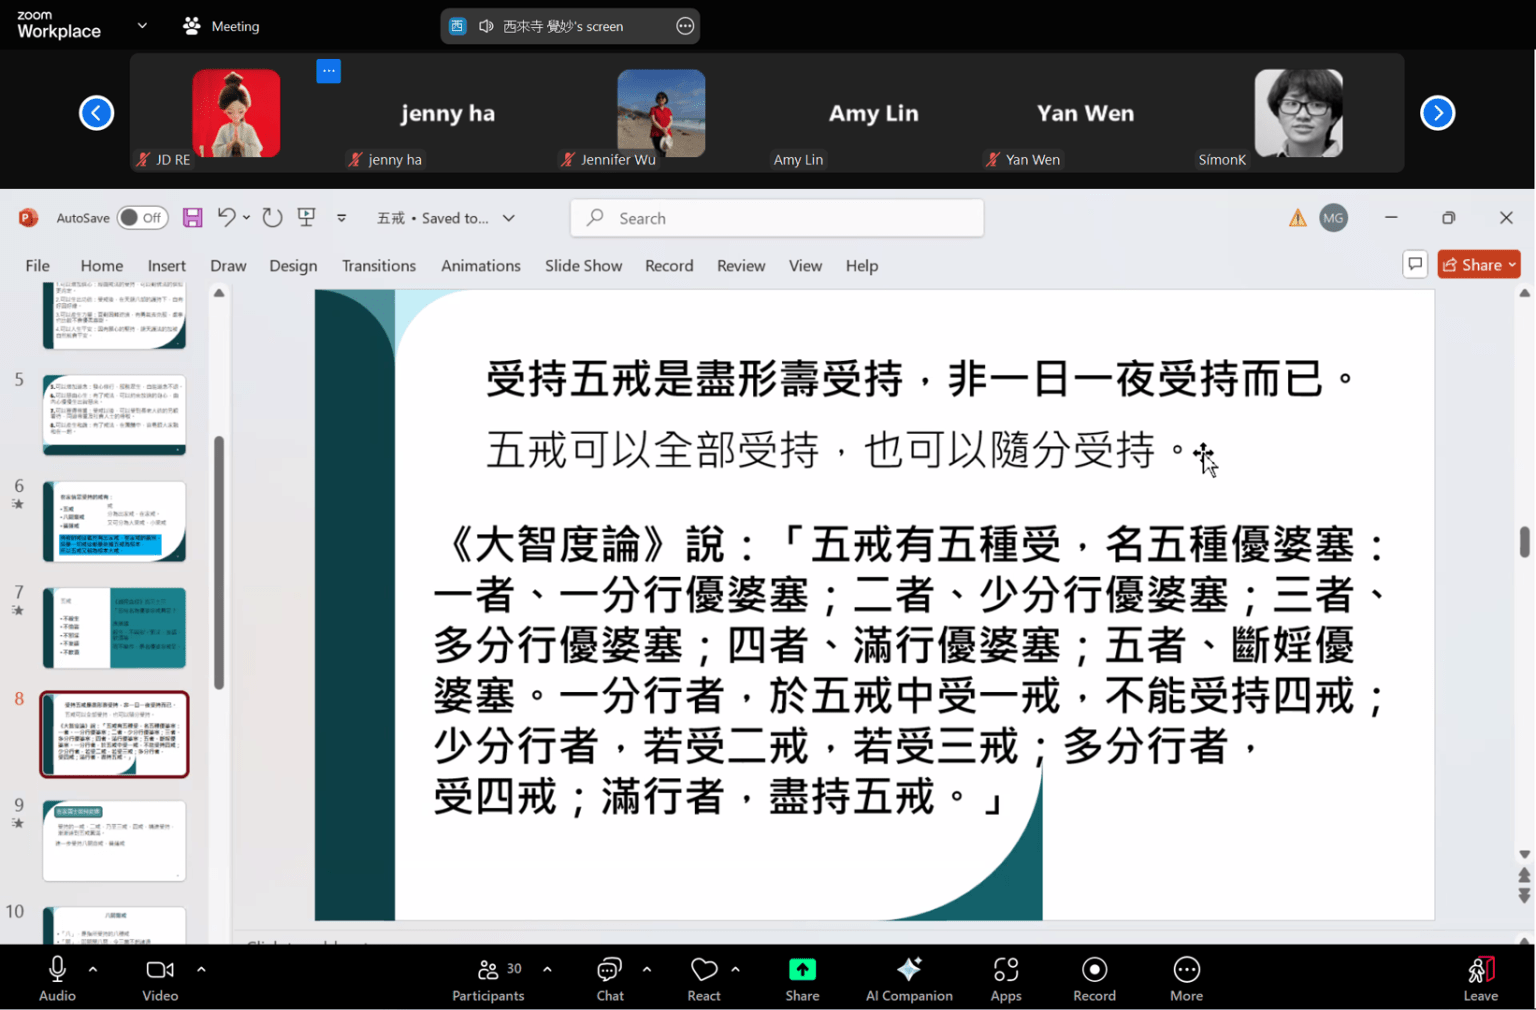
Task: Switch to the Animations ribbon tab
Action: tap(480, 266)
